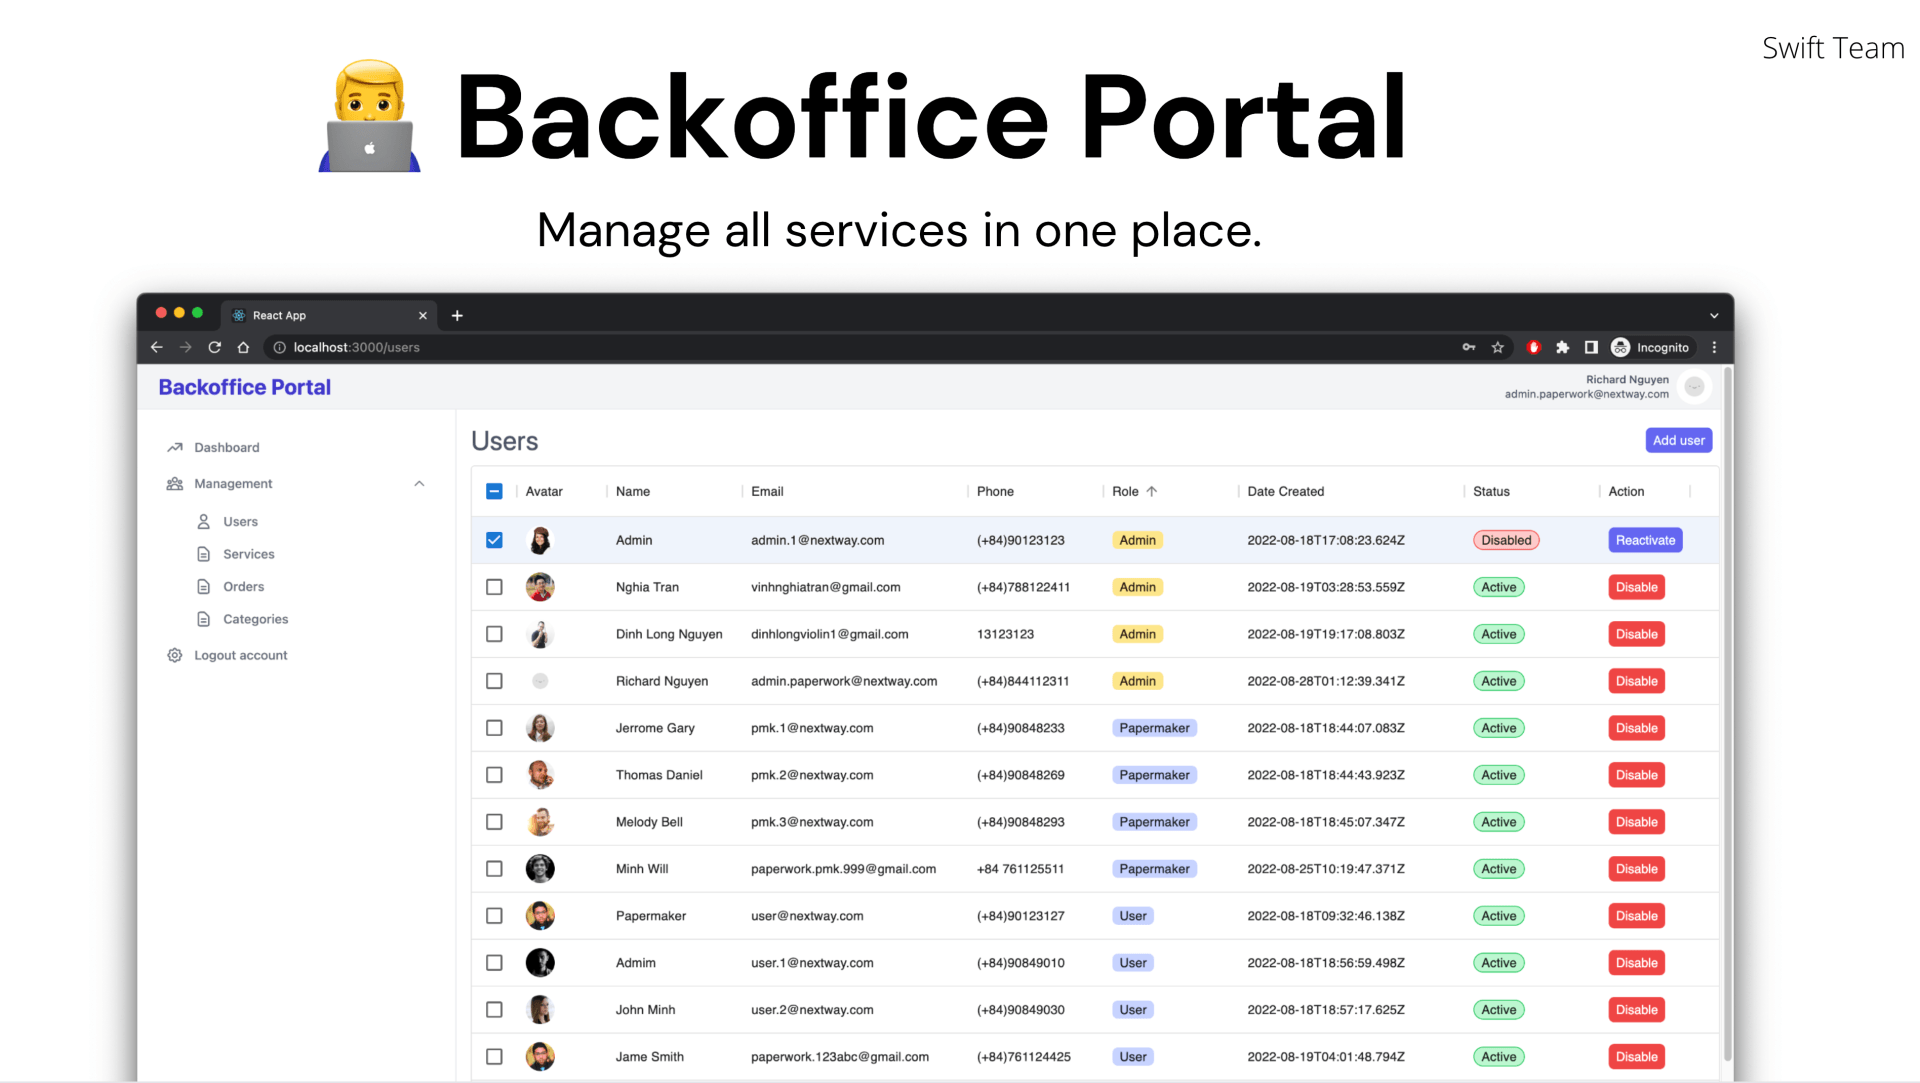Disable the John Minh account
The height and width of the screenshot is (1083, 1920).
1637,1010
